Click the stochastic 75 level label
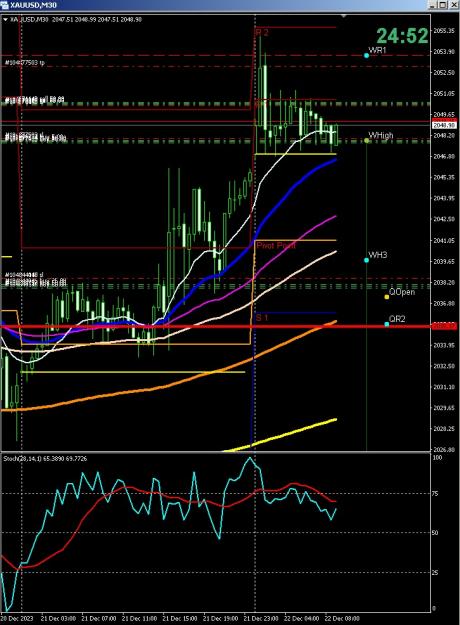The height and width of the screenshot is (625, 460). (435, 493)
